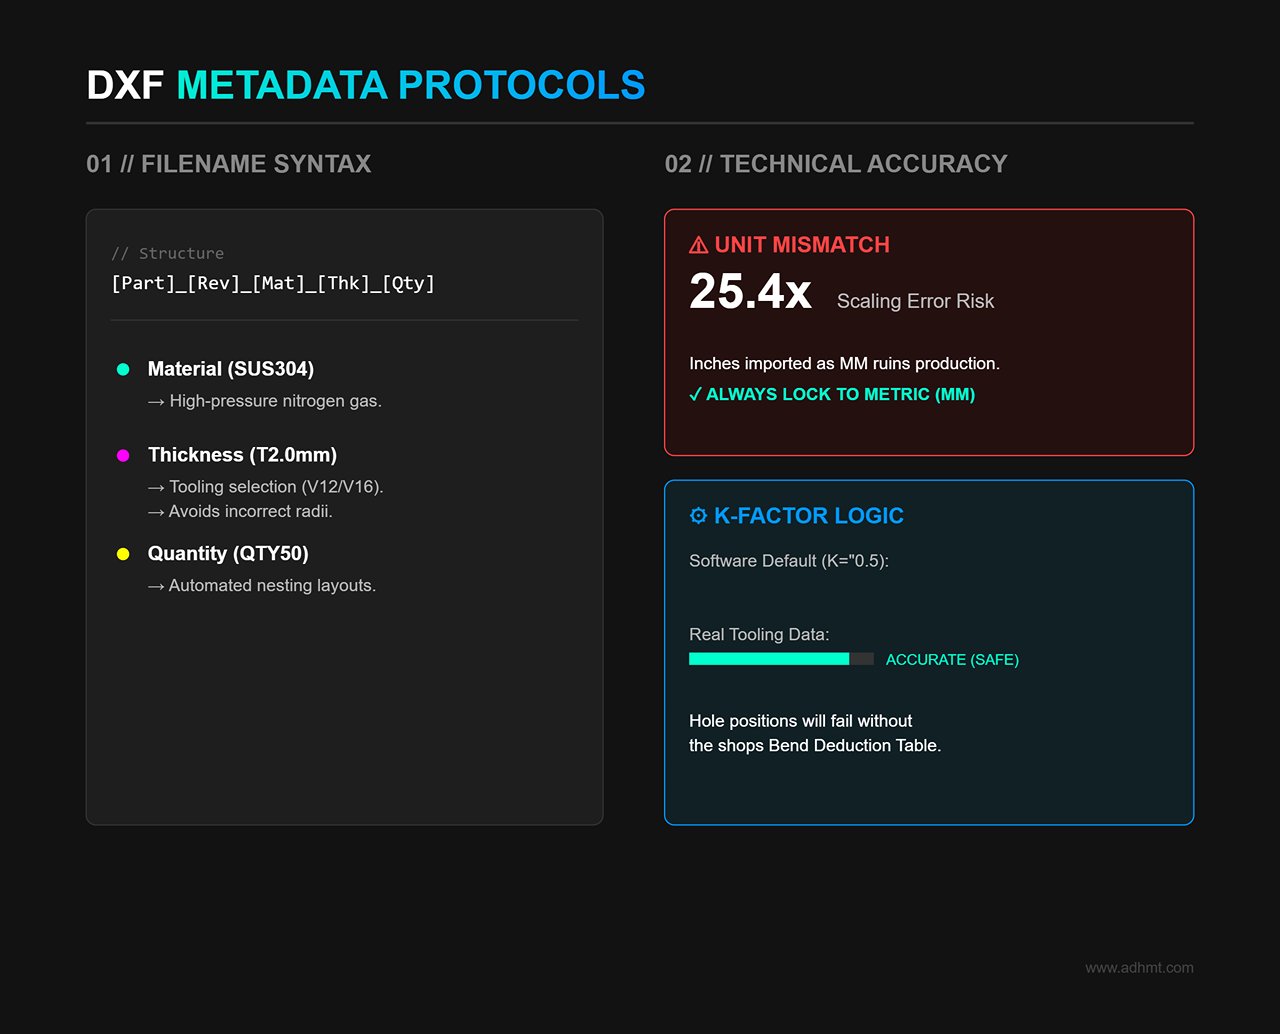Open the www.adhmt.com link
Viewport: 1280px width, 1034px height.
pos(1139,968)
